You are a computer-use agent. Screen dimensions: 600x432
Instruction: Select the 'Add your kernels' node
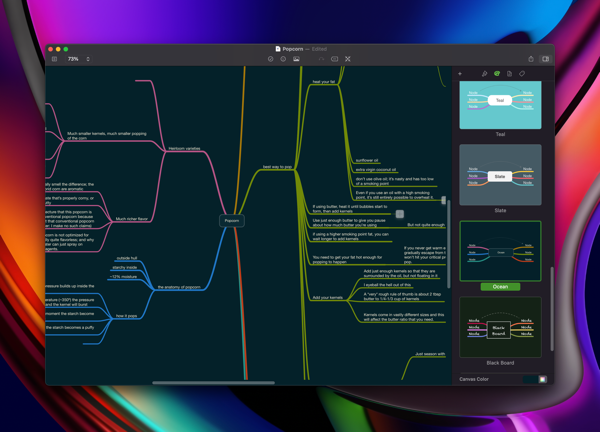pyautogui.click(x=328, y=298)
